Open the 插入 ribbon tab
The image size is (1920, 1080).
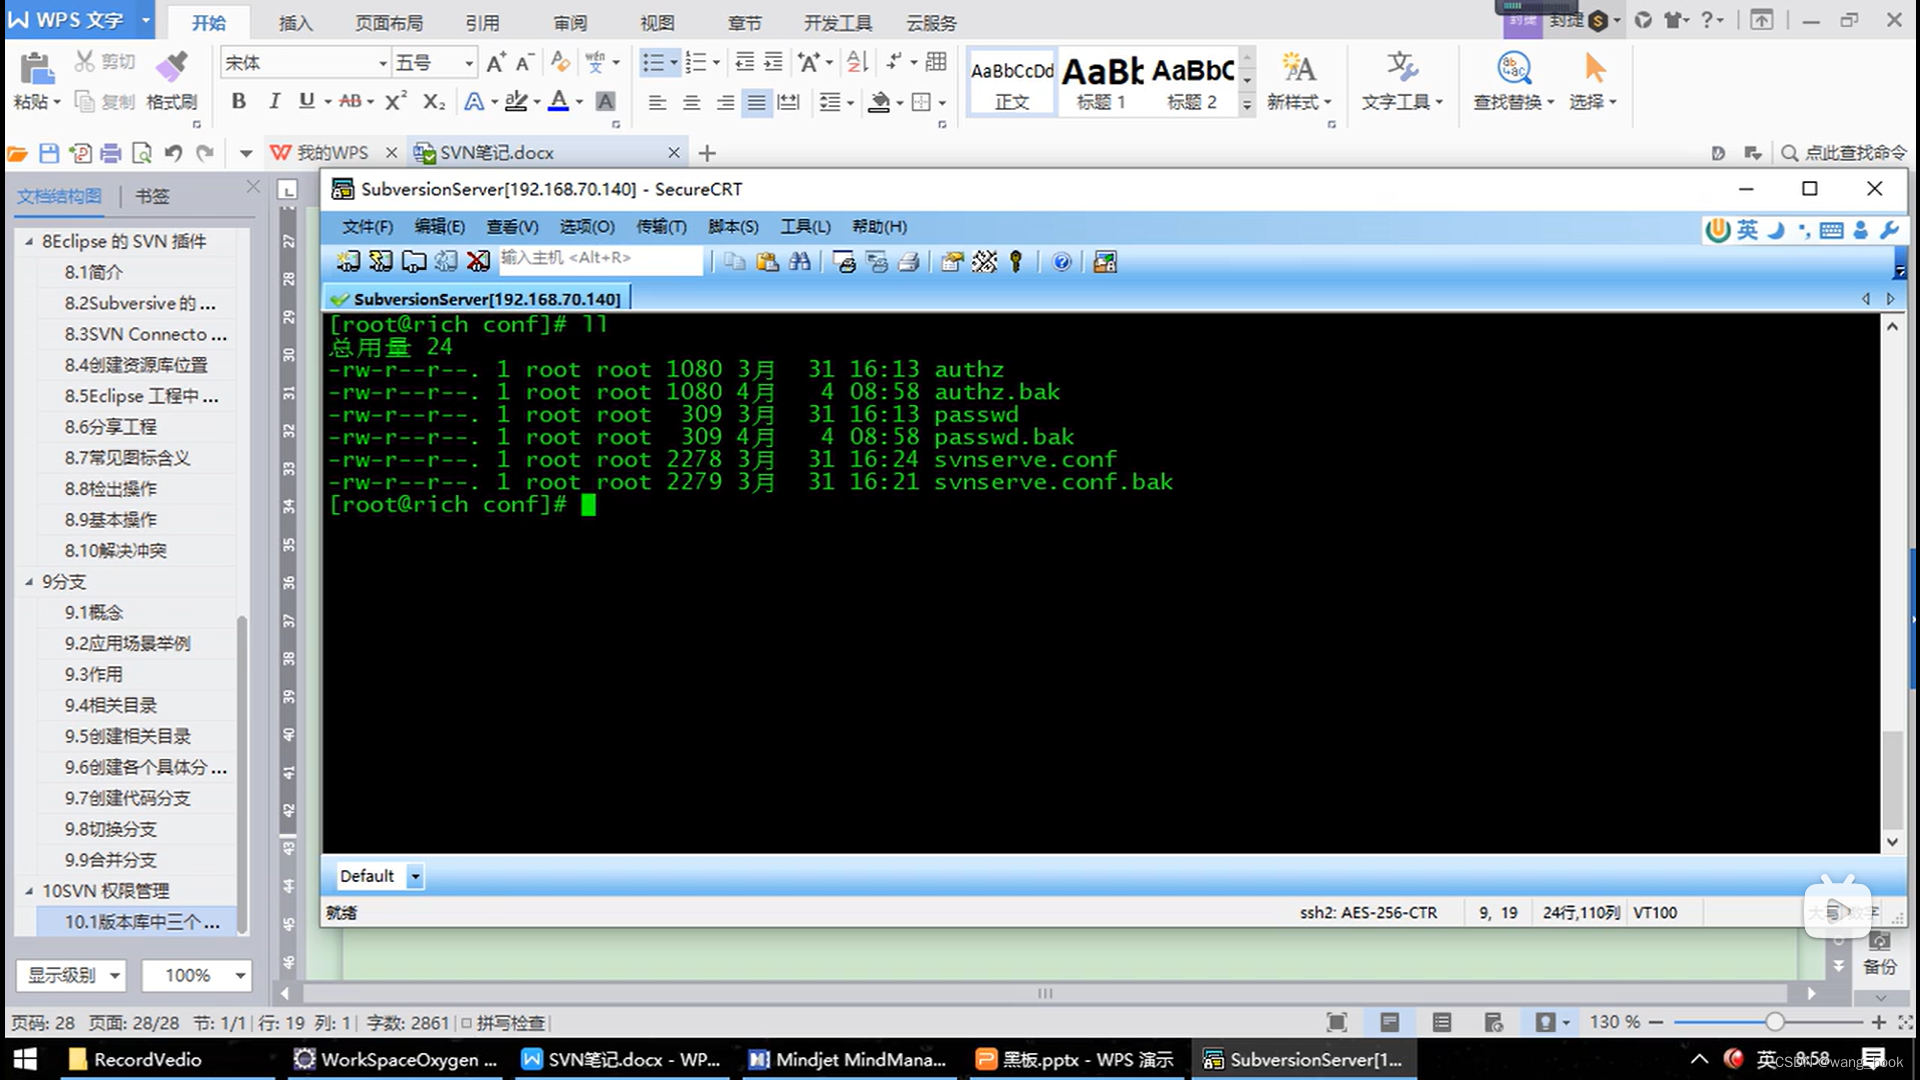(295, 22)
